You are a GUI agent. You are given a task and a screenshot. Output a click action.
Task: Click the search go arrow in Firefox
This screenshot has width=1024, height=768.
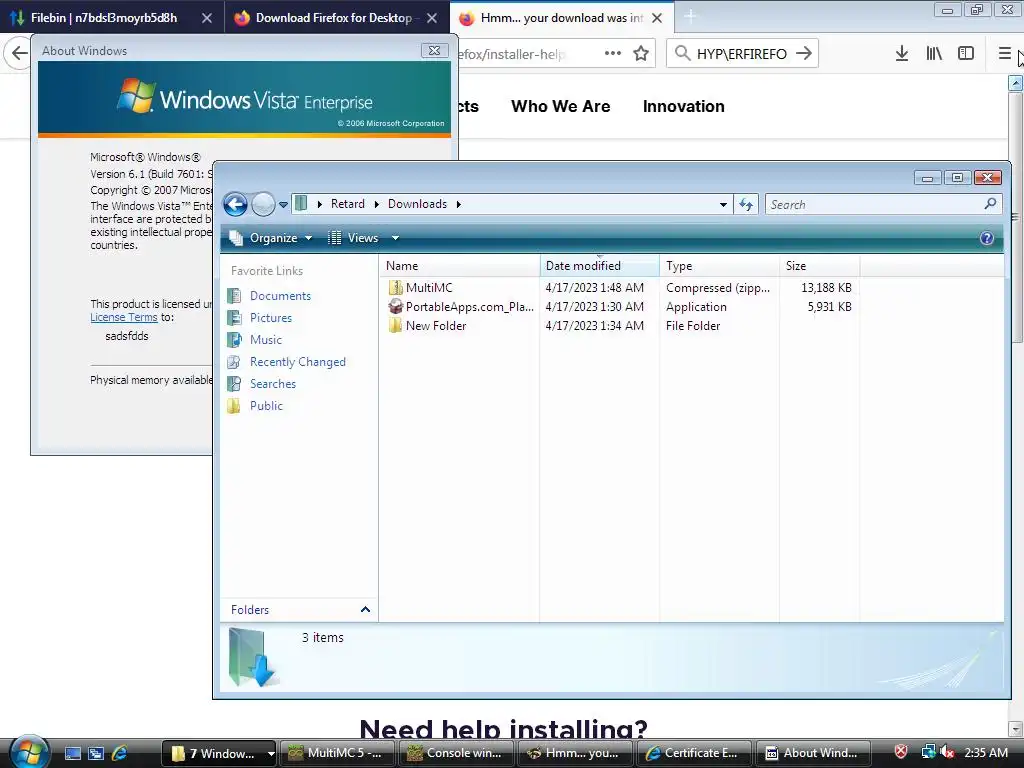tap(805, 54)
